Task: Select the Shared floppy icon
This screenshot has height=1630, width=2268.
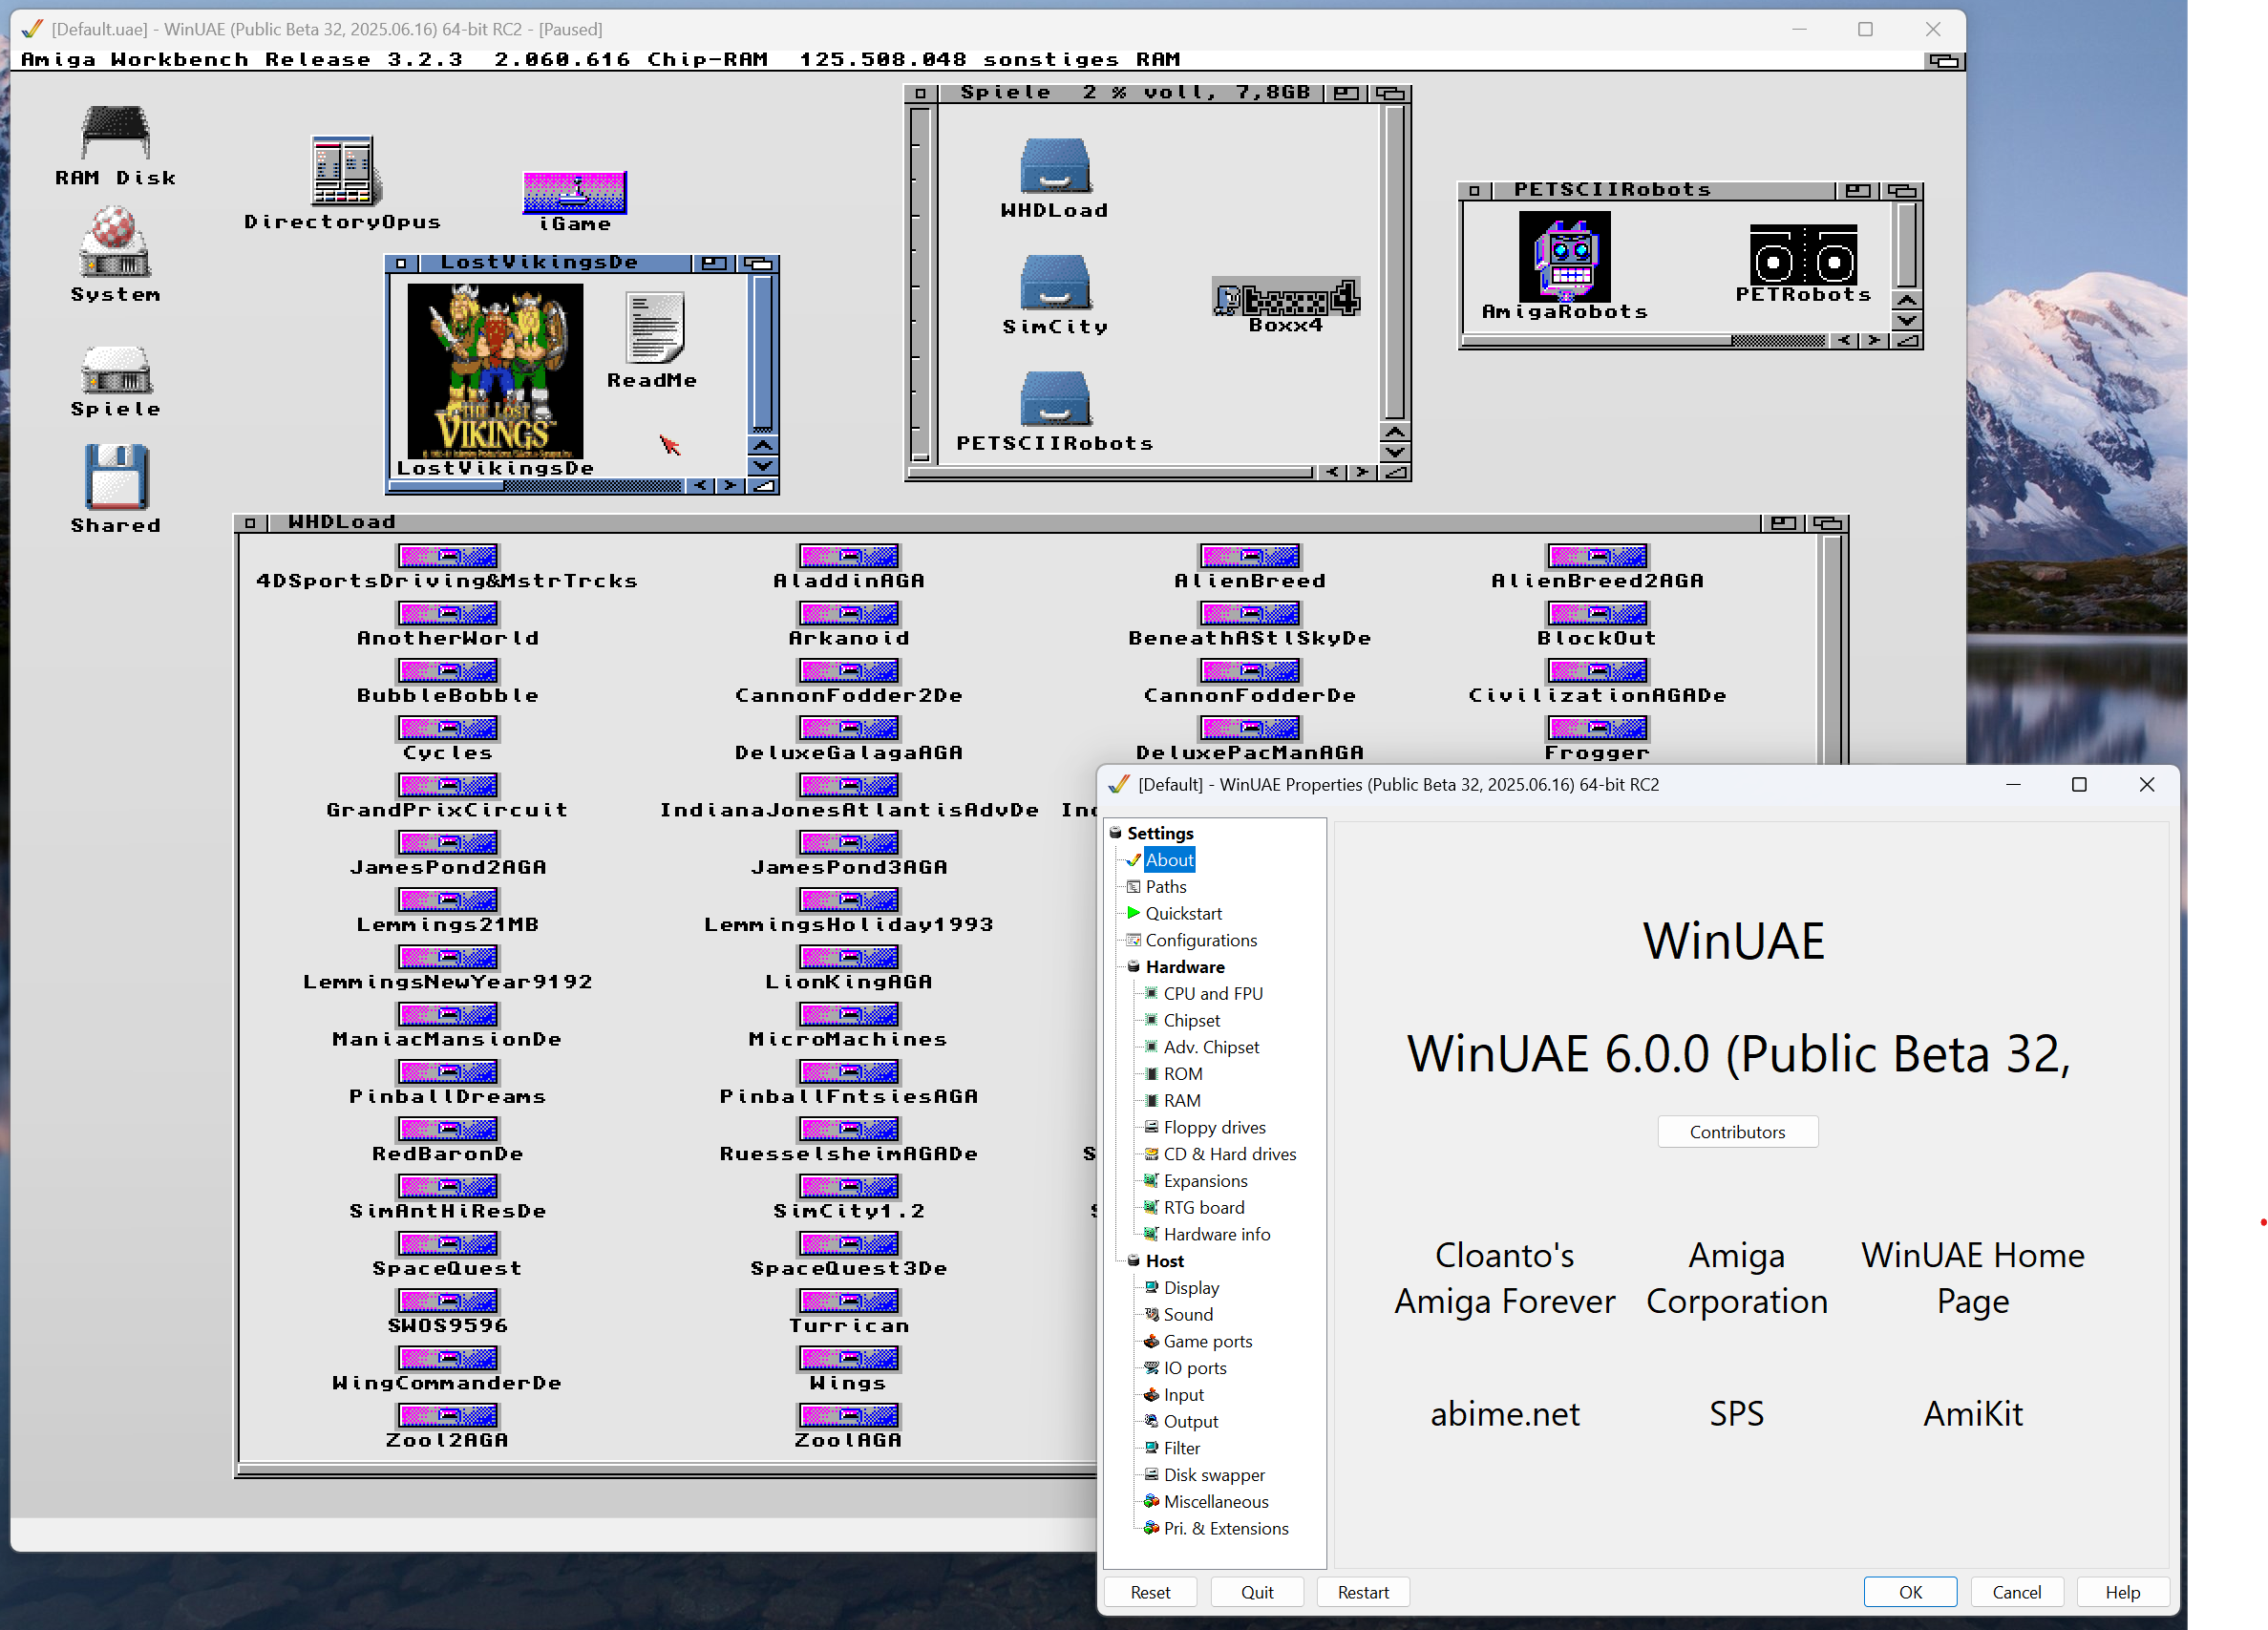Action: (116, 477)
